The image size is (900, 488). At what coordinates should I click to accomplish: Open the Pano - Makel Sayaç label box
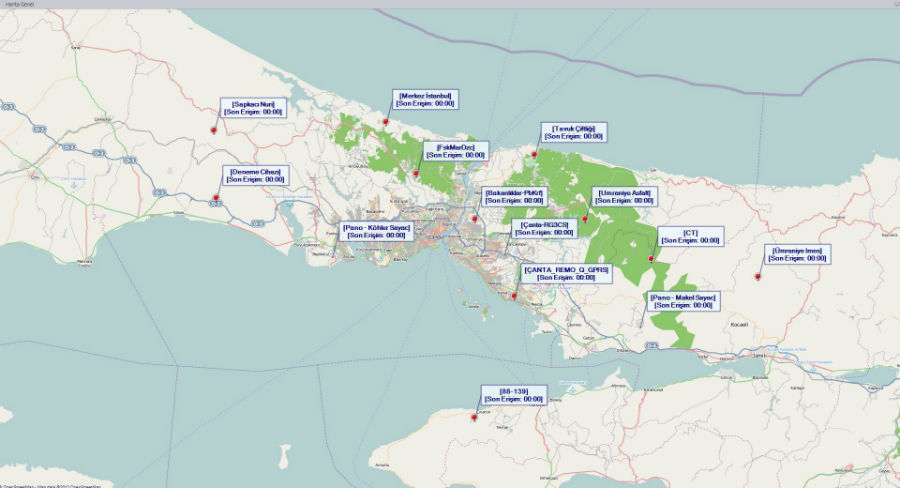683,301
